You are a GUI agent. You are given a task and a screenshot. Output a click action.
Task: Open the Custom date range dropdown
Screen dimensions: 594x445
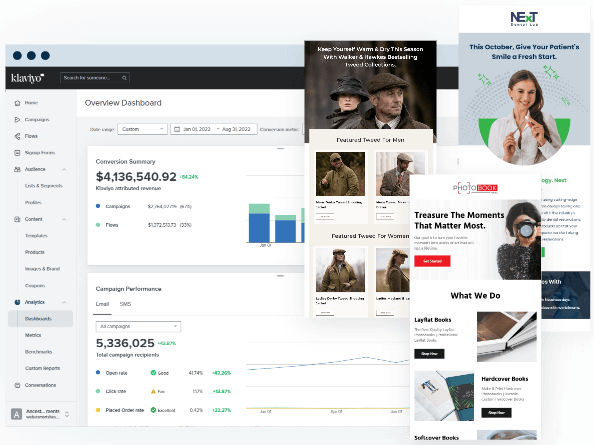point(142,129)
